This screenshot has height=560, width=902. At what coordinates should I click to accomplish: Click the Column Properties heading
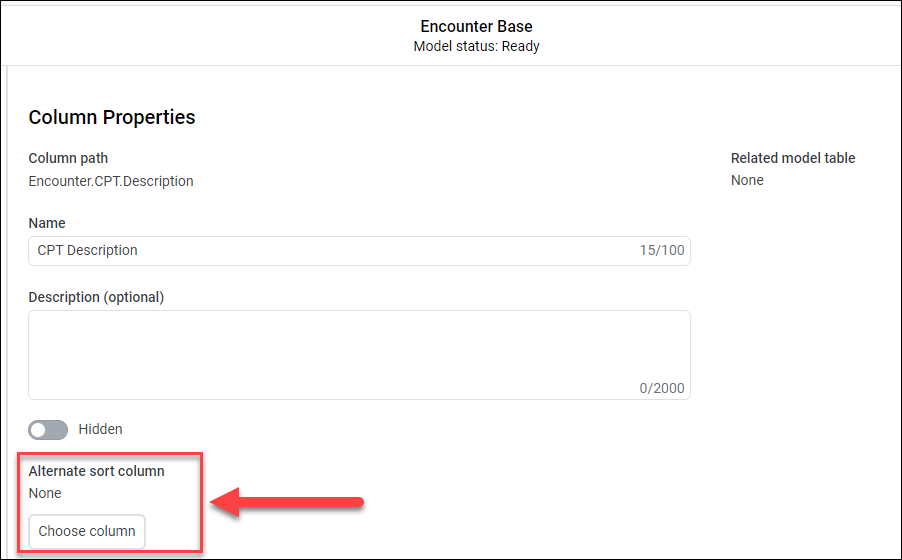click(112, 117)
